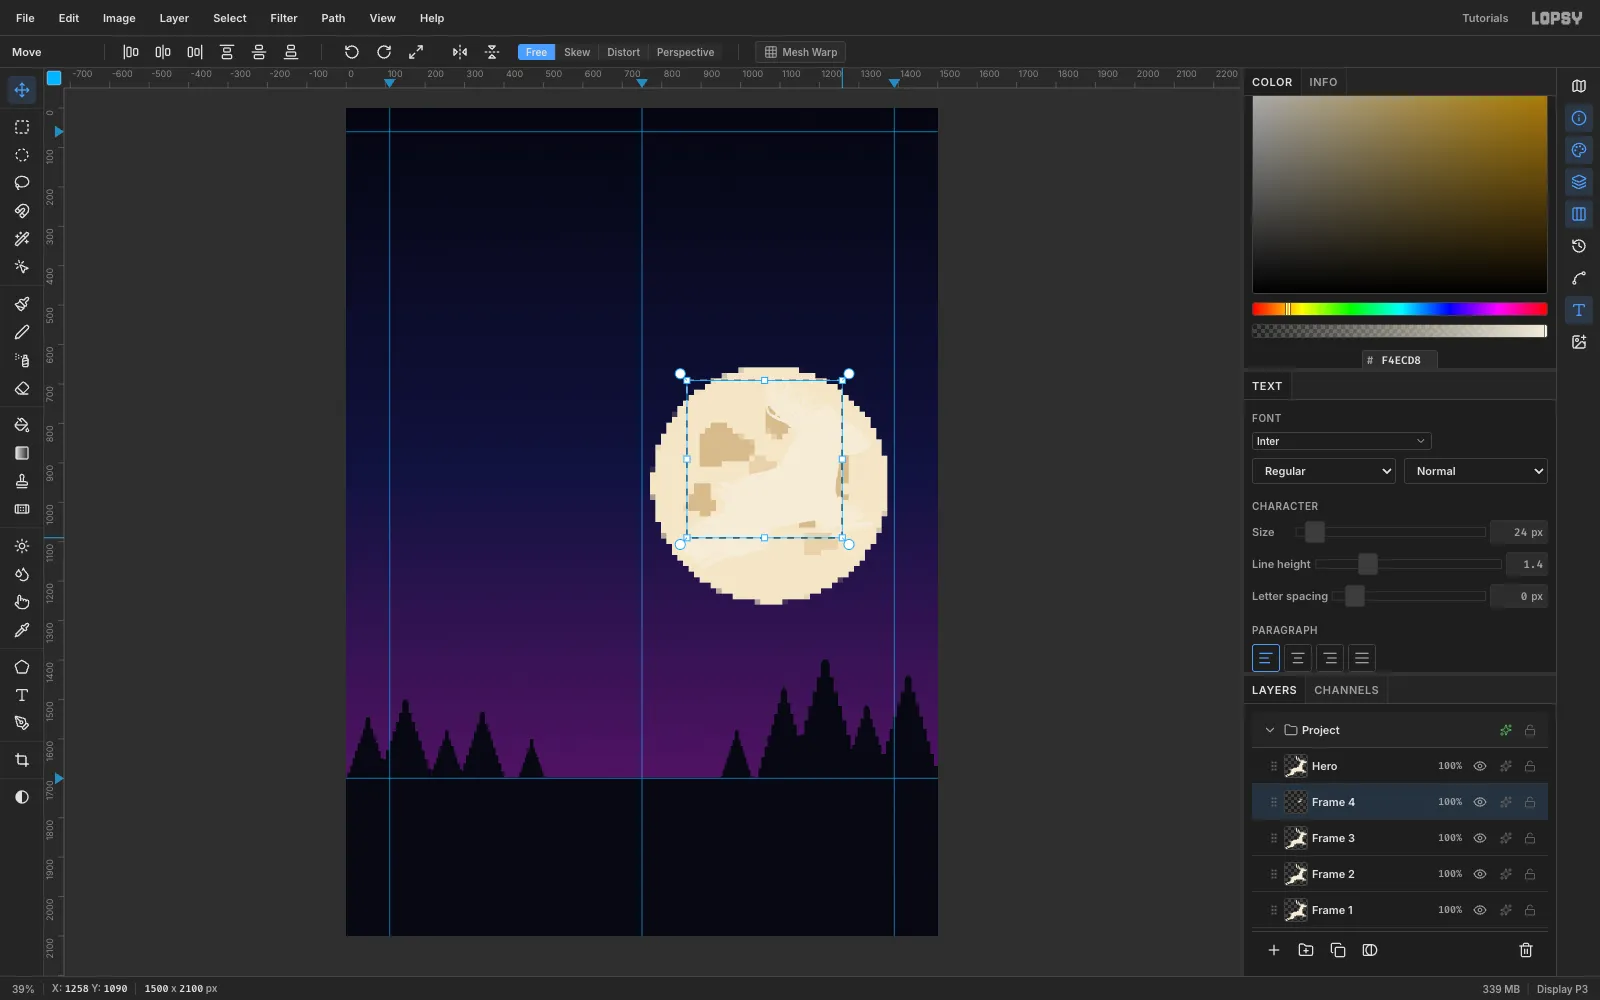Toggle lock on the Project folder

coord(1530,730)
